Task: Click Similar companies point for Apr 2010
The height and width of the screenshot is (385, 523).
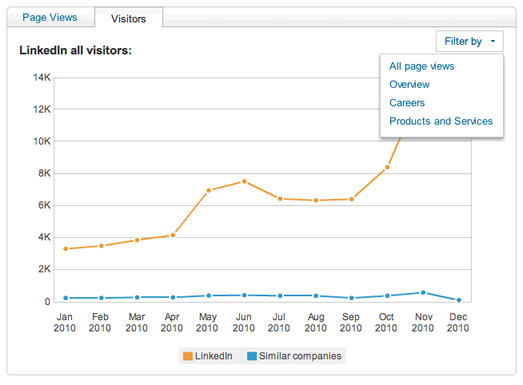Action: [173, 297]
